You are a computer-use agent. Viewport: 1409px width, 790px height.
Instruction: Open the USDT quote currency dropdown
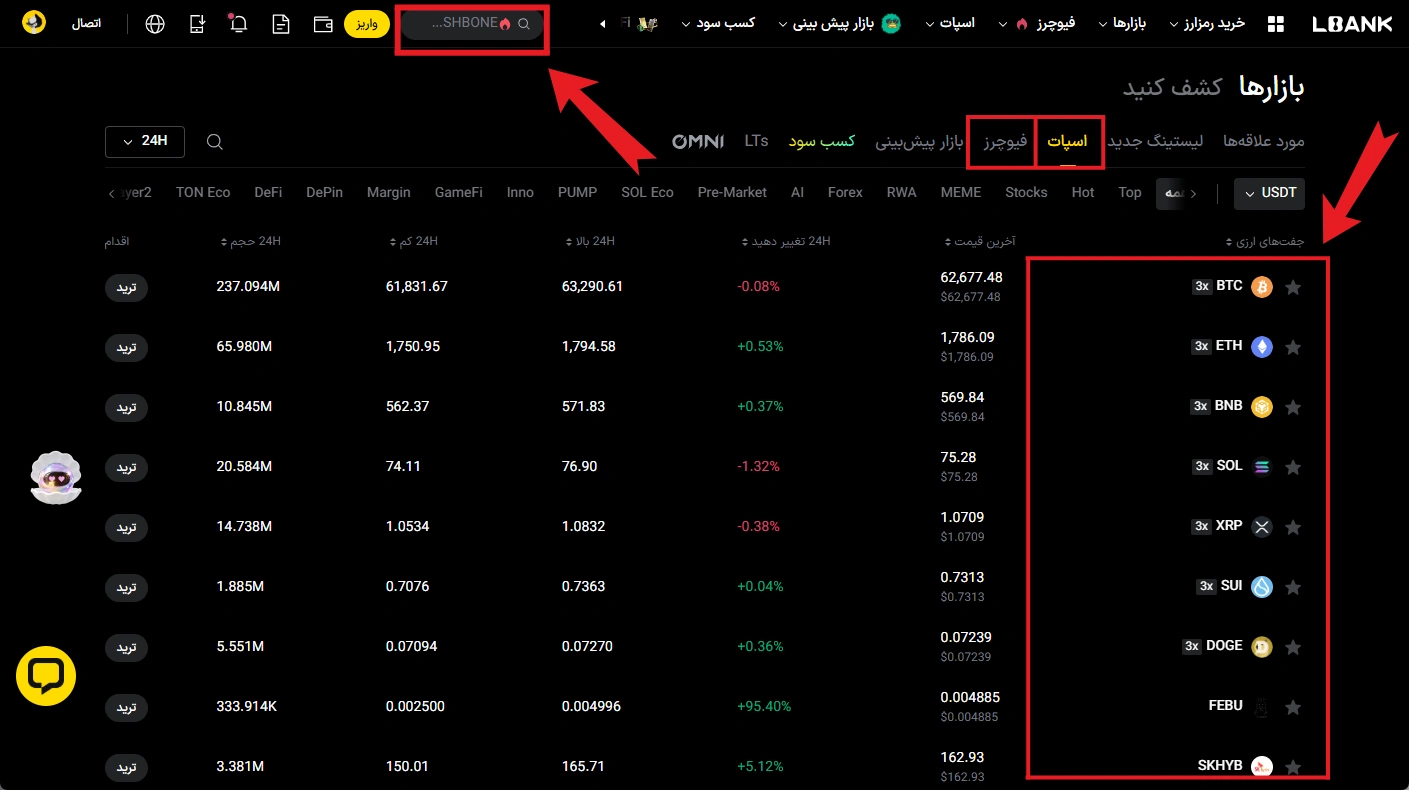(x=1270, y=193)
